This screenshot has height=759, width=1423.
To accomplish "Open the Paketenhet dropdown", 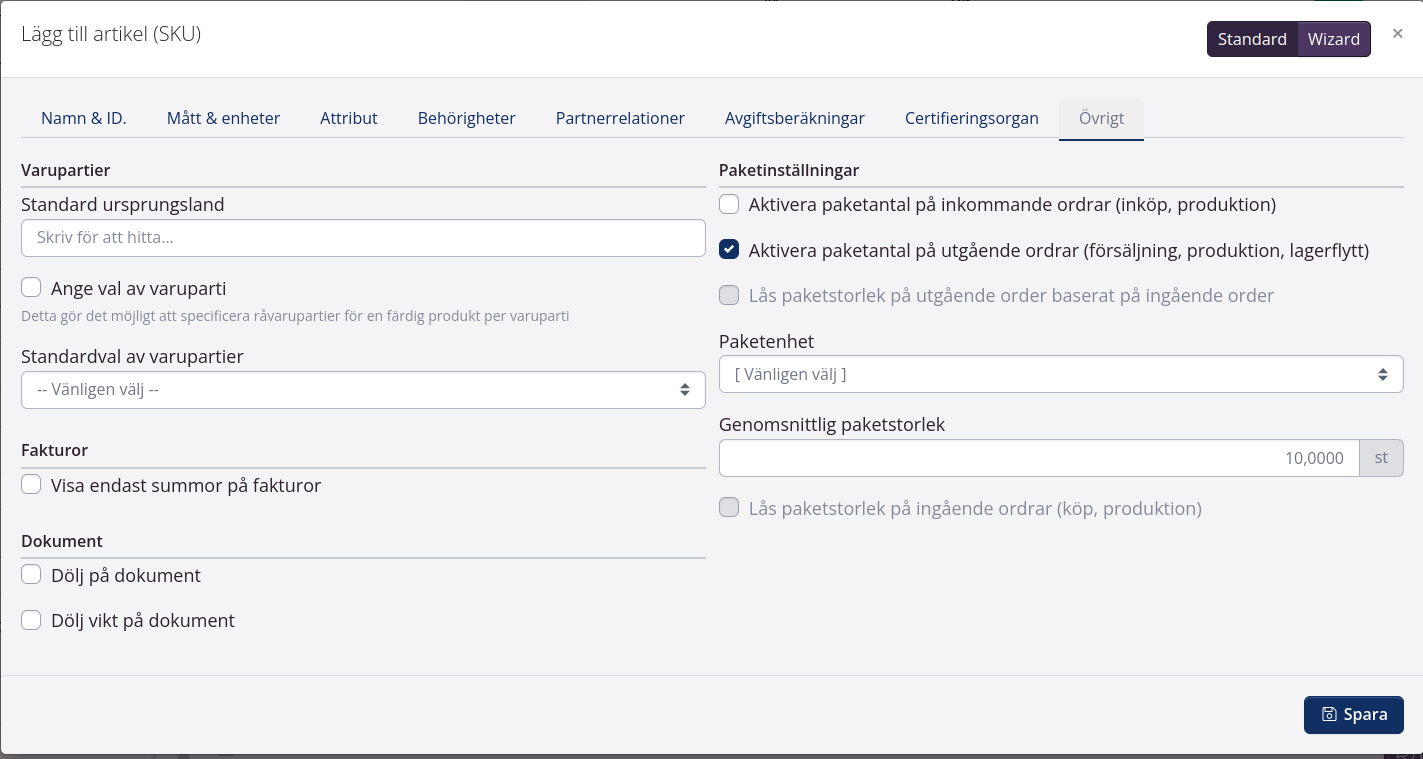I will click(x=1060, y=375).
